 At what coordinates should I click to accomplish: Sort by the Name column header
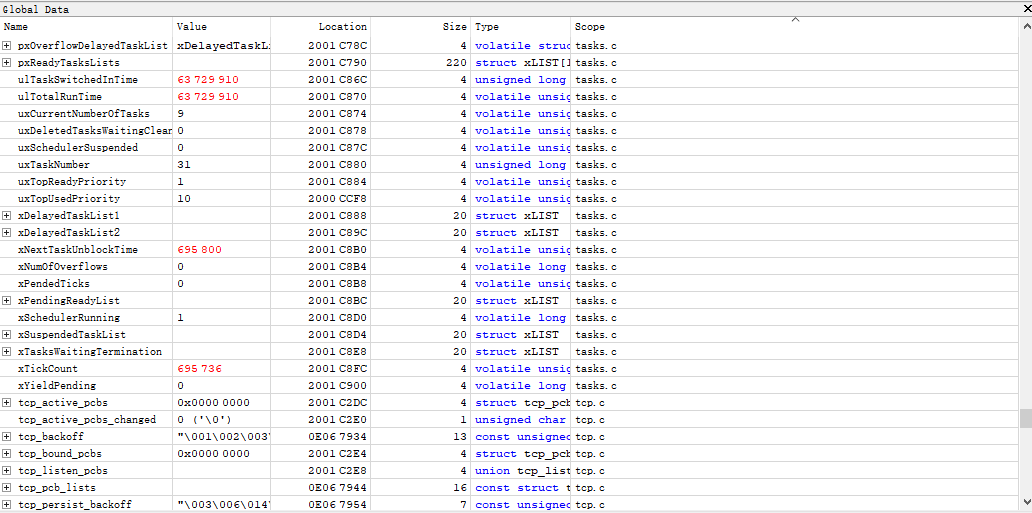click(16, 27)
